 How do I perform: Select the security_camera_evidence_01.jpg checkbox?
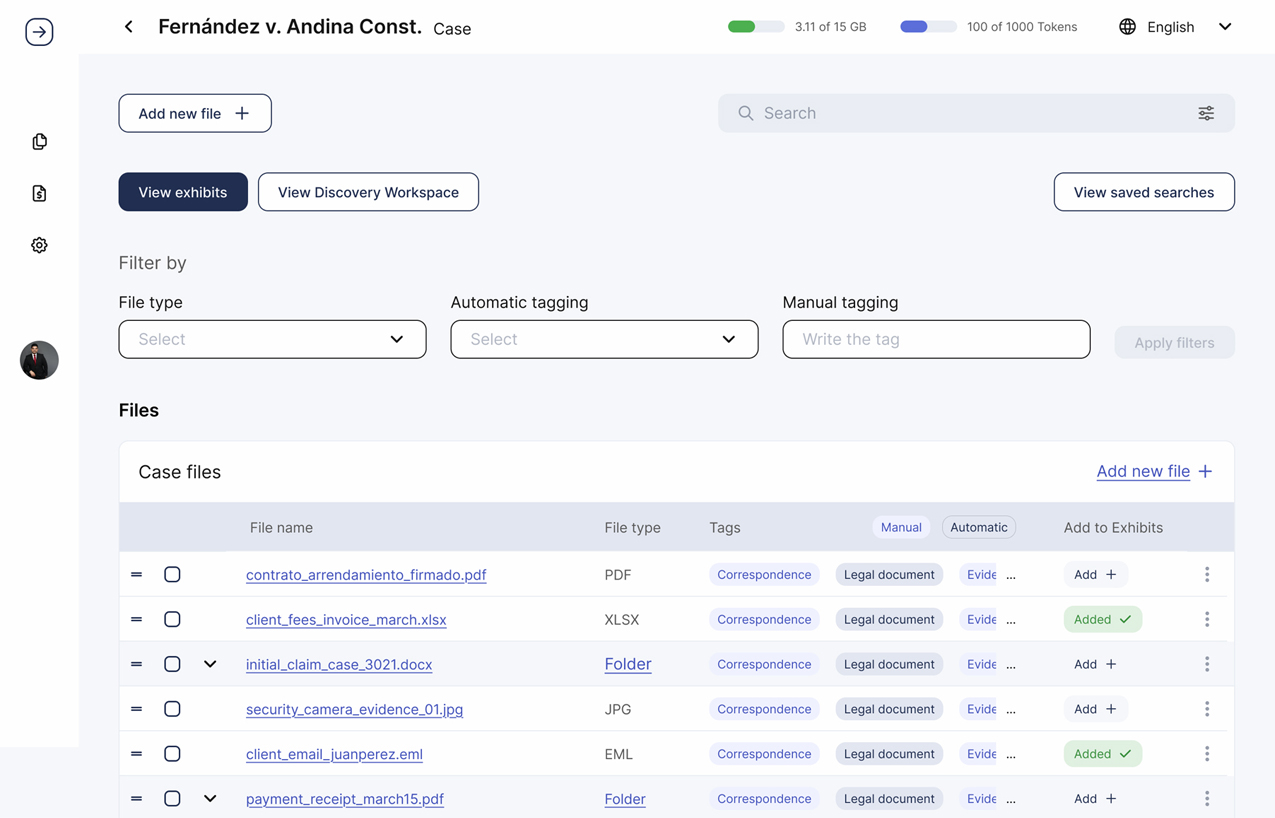tap(172, 709)
